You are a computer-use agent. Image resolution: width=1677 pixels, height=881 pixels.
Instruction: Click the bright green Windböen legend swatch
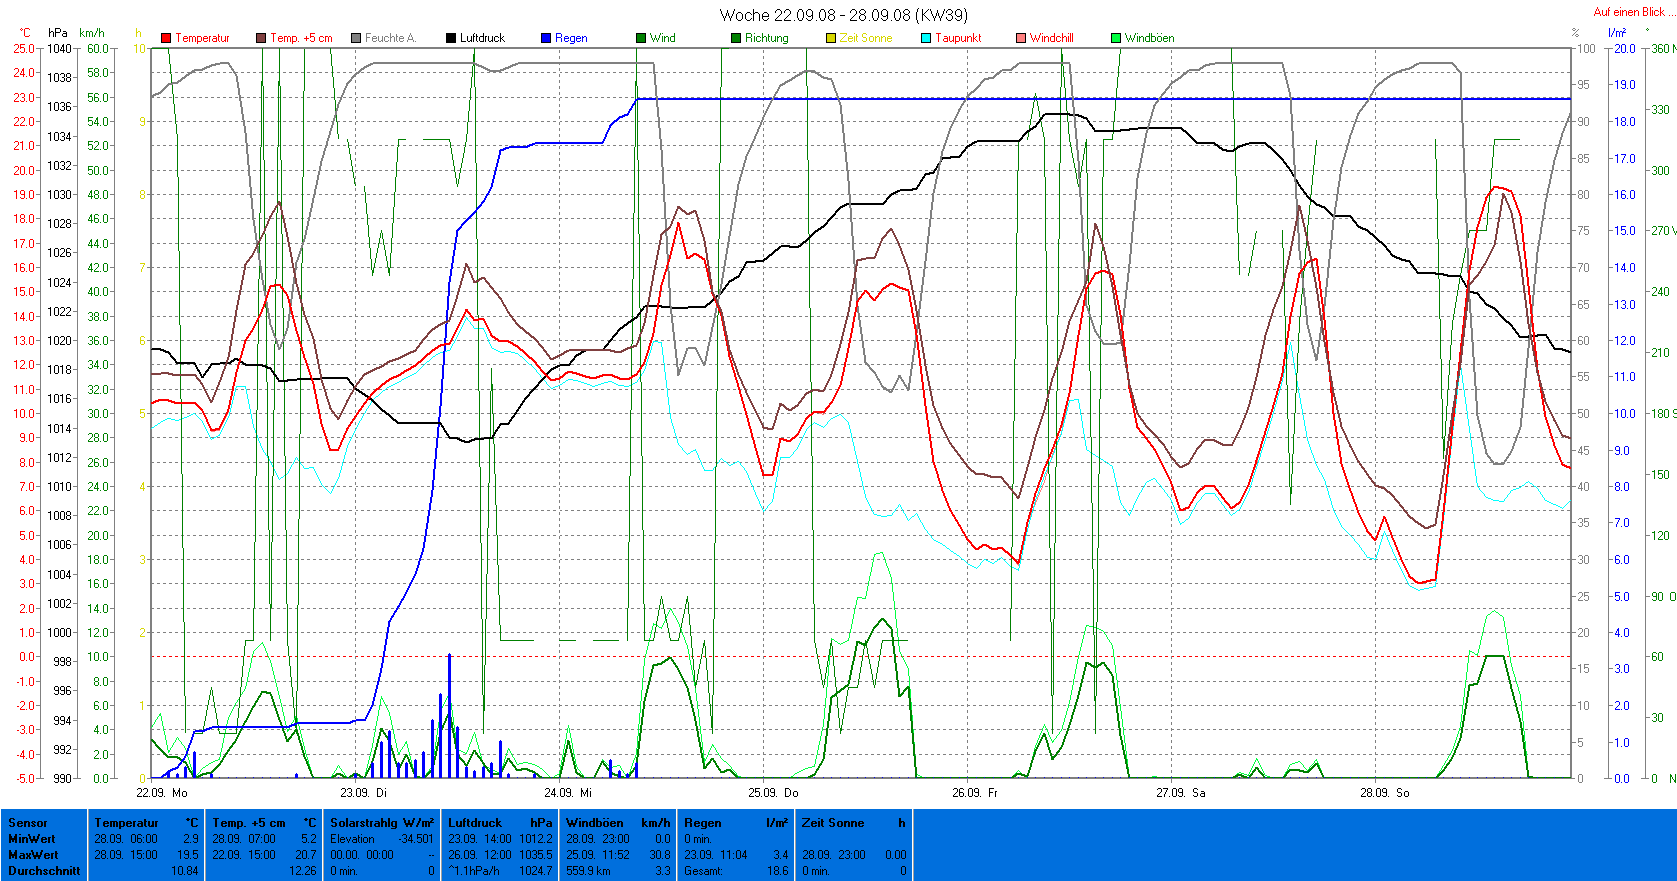coord(1116,38)
